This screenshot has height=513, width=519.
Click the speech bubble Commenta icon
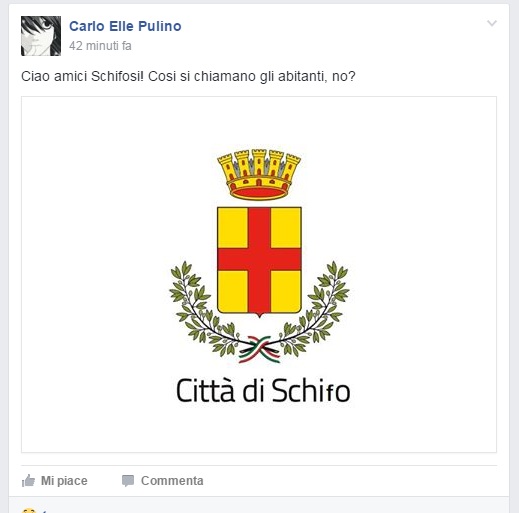click(128, 480)
